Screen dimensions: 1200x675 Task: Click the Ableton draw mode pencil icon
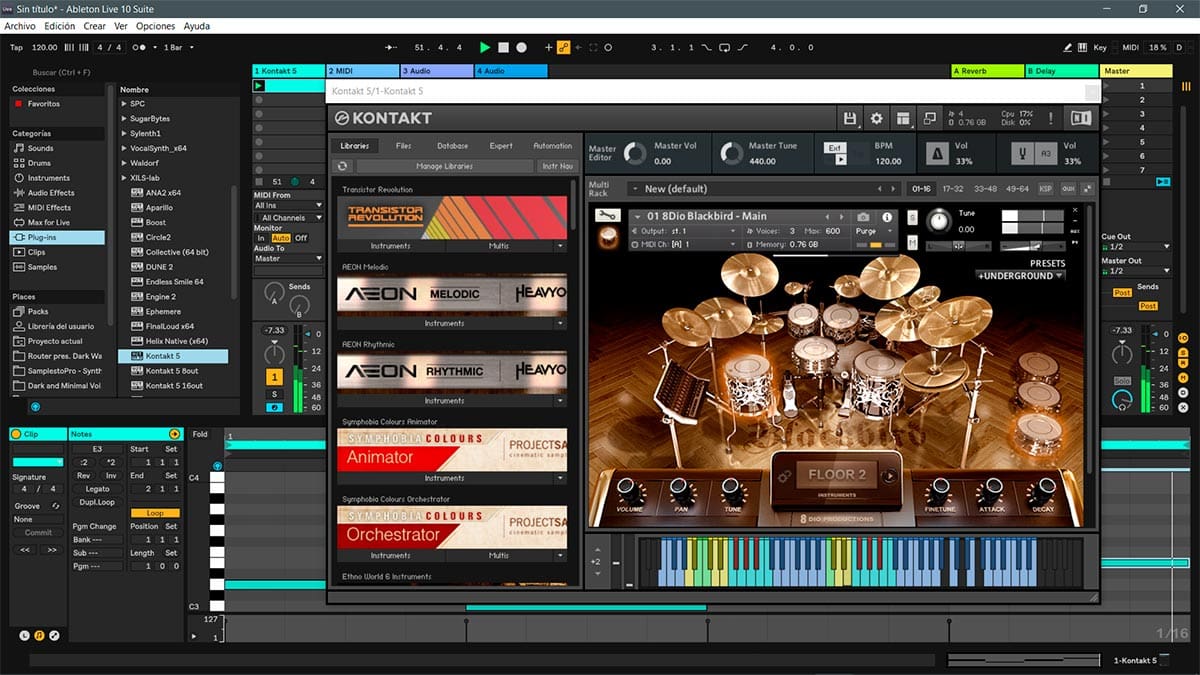1067,47
